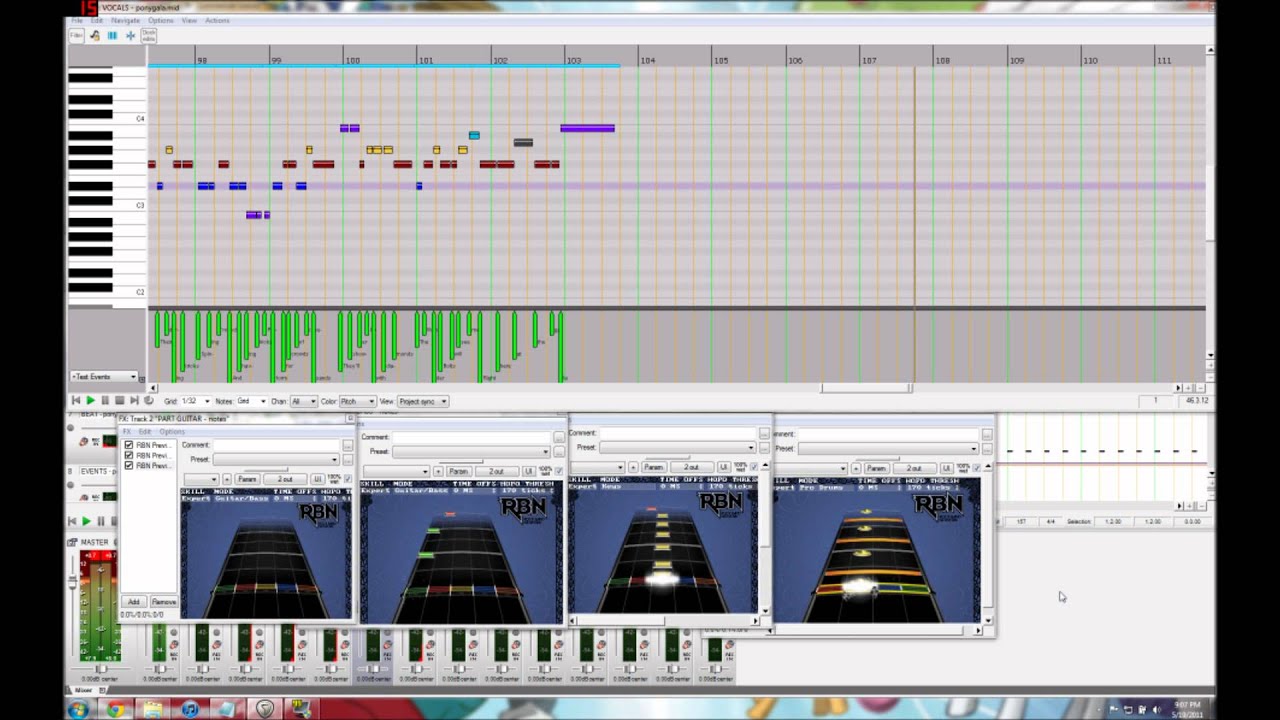The width and height of the screenshot is (1280, 720).
Task: Click rewind on the main REAPER transport
Action: pos(72,521)
